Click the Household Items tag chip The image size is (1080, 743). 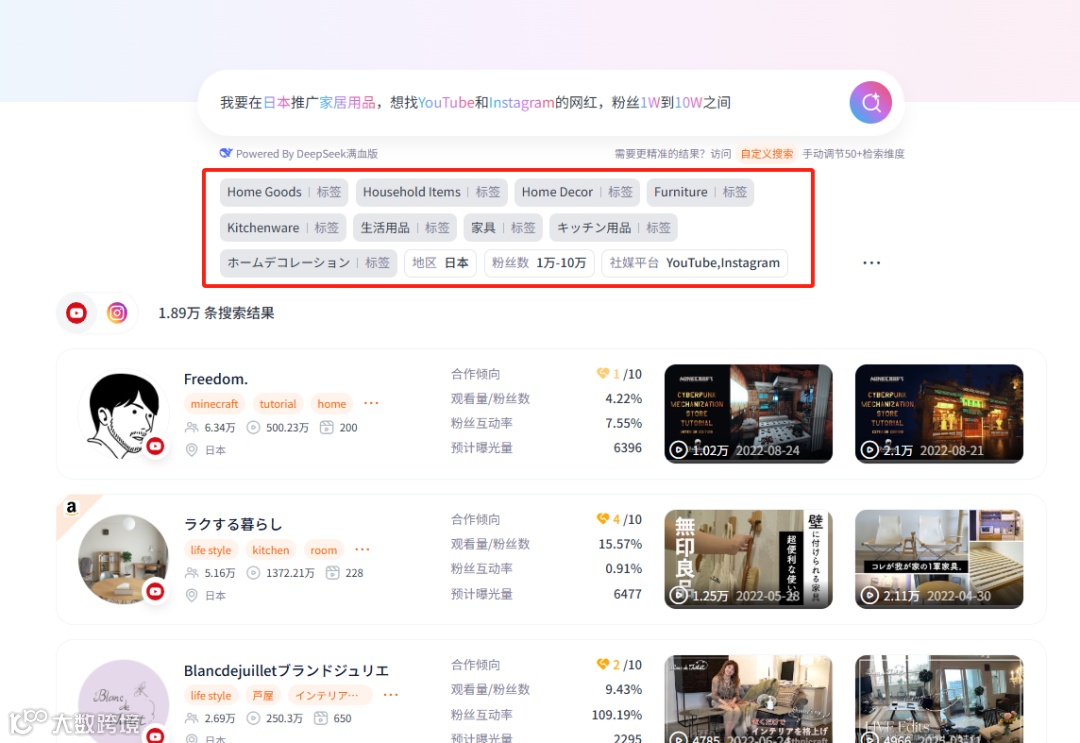pyautogui.click(x=431, y=192)
